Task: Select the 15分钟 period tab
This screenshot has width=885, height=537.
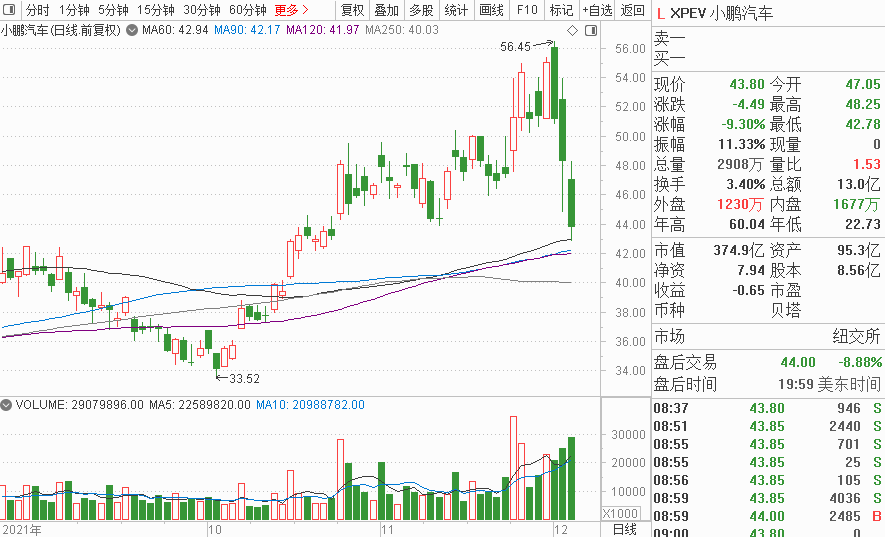Action: point(156,10)
